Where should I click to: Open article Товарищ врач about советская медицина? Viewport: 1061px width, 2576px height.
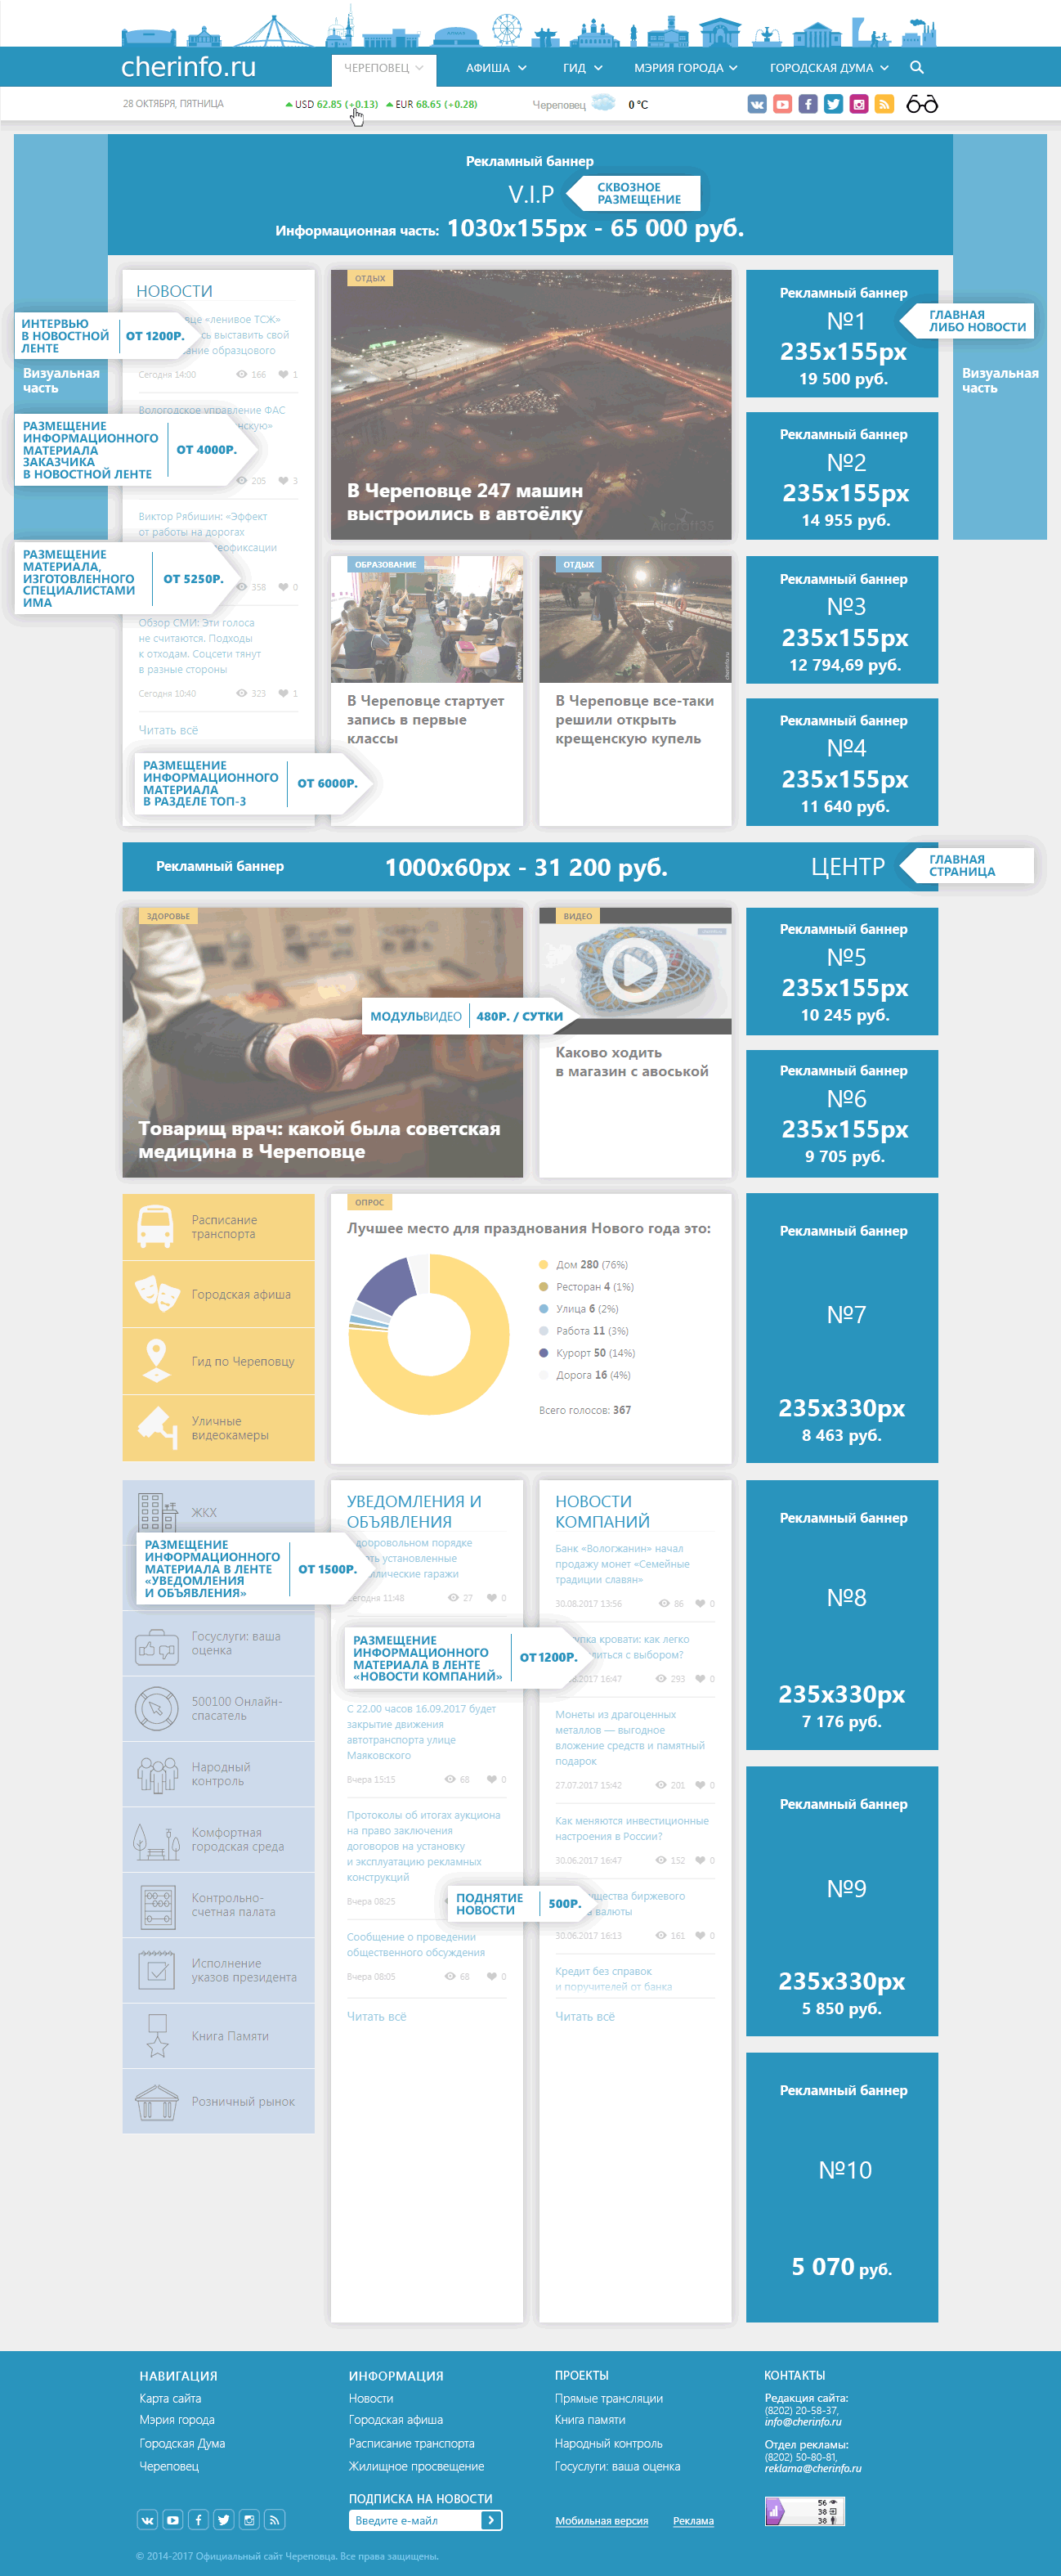click(x=319, y=1140)
